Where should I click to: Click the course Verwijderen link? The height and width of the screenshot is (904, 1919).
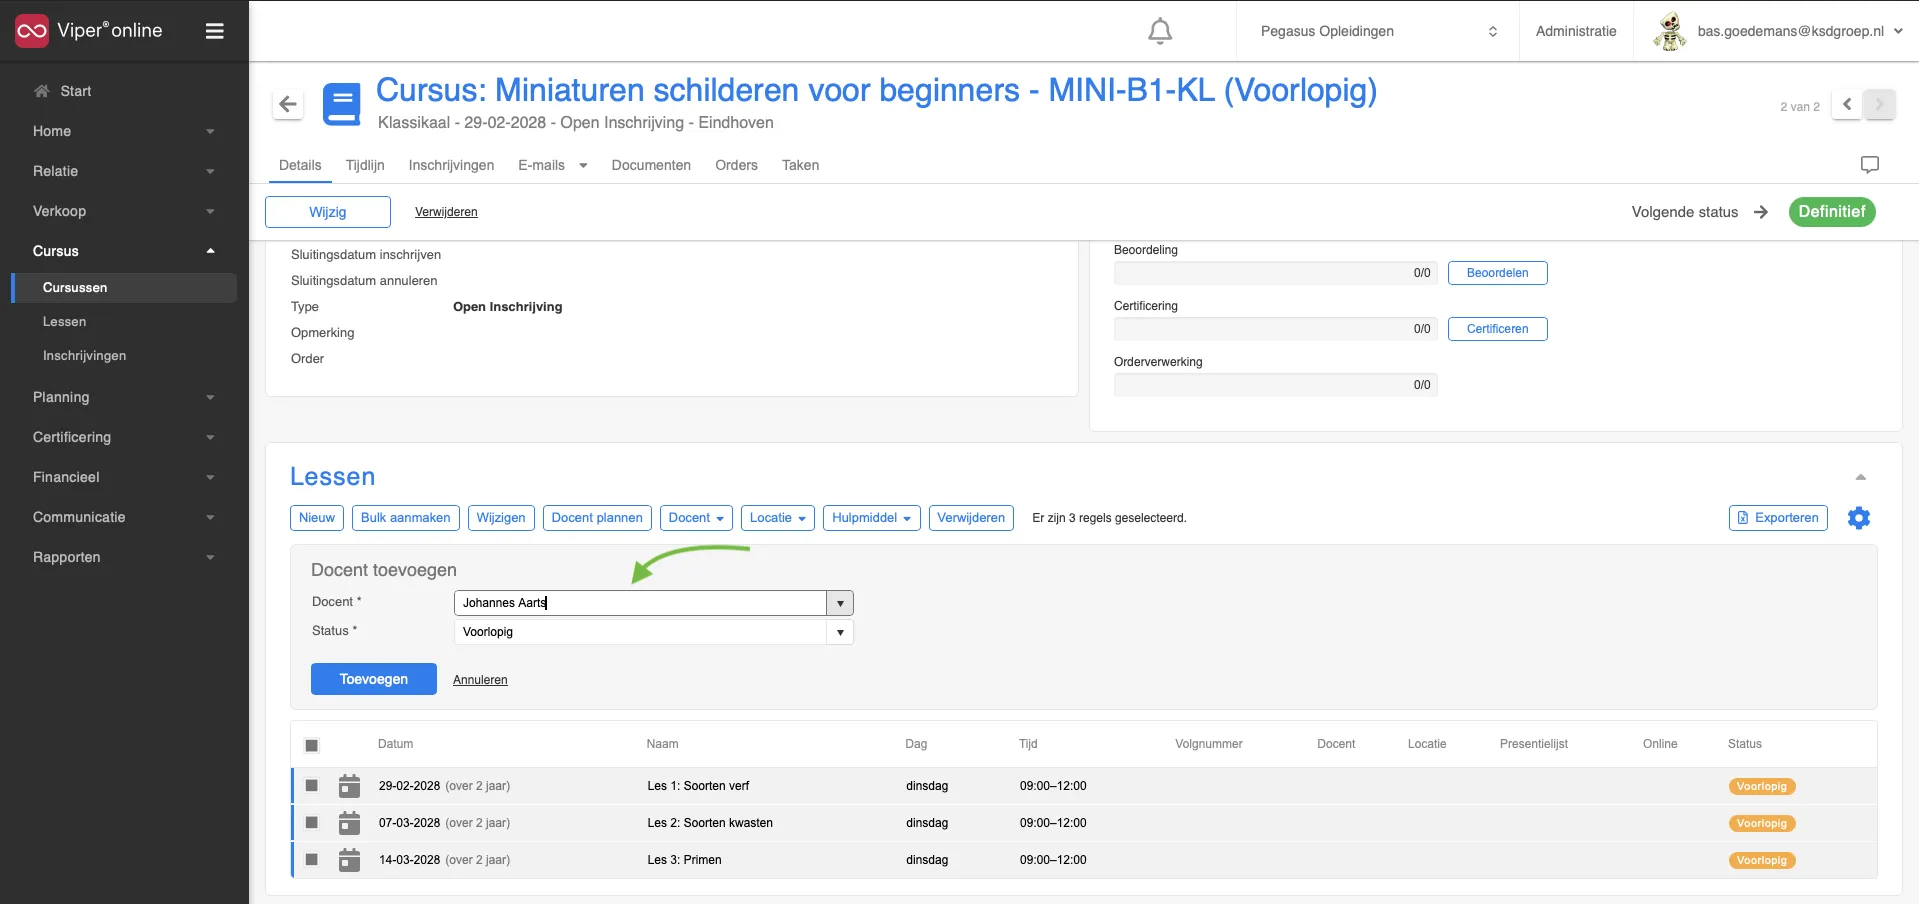click(446, 212)
